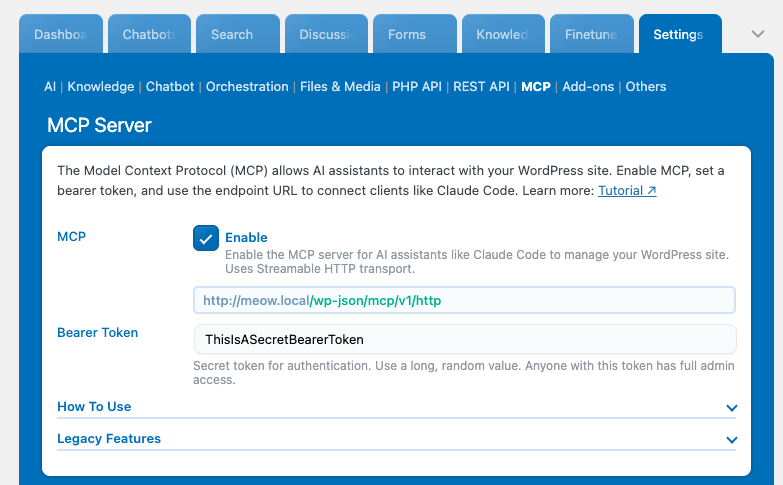Open the Finetunes tab

[x=591, y=34]
